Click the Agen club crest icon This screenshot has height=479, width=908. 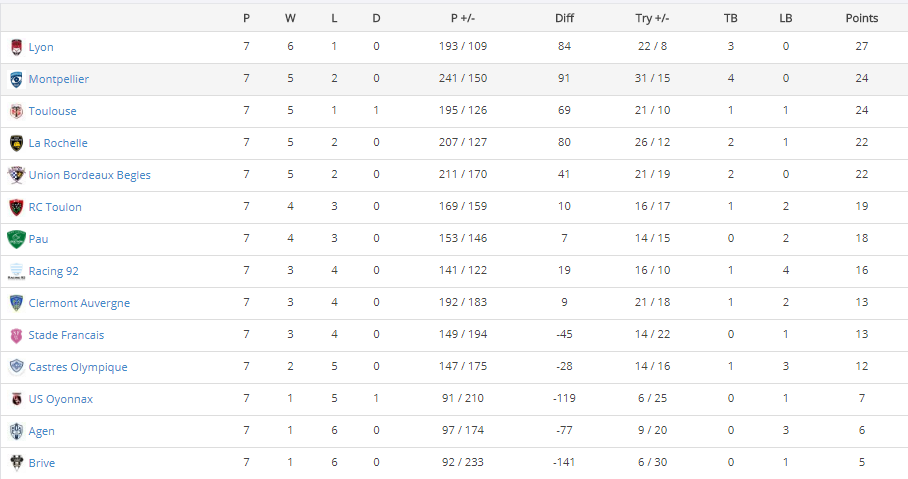click(16, 431)
